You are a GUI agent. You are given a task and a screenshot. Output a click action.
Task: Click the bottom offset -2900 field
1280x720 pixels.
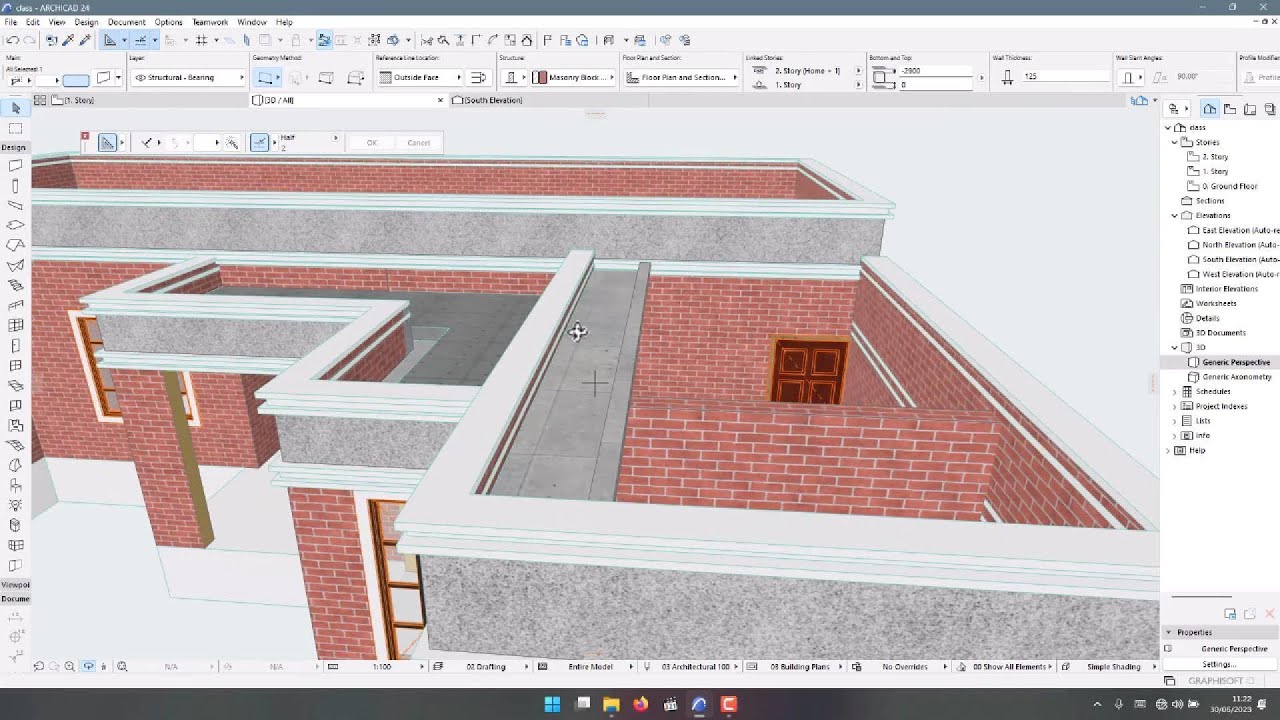coord(934,71)
